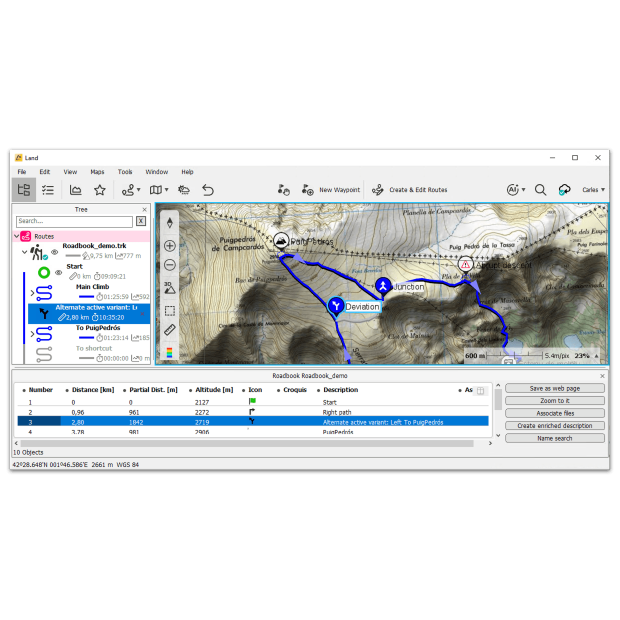This screenshot has height=620, width=620.
Task: Open the Carles user account dropdown
Action: (593, 190)
